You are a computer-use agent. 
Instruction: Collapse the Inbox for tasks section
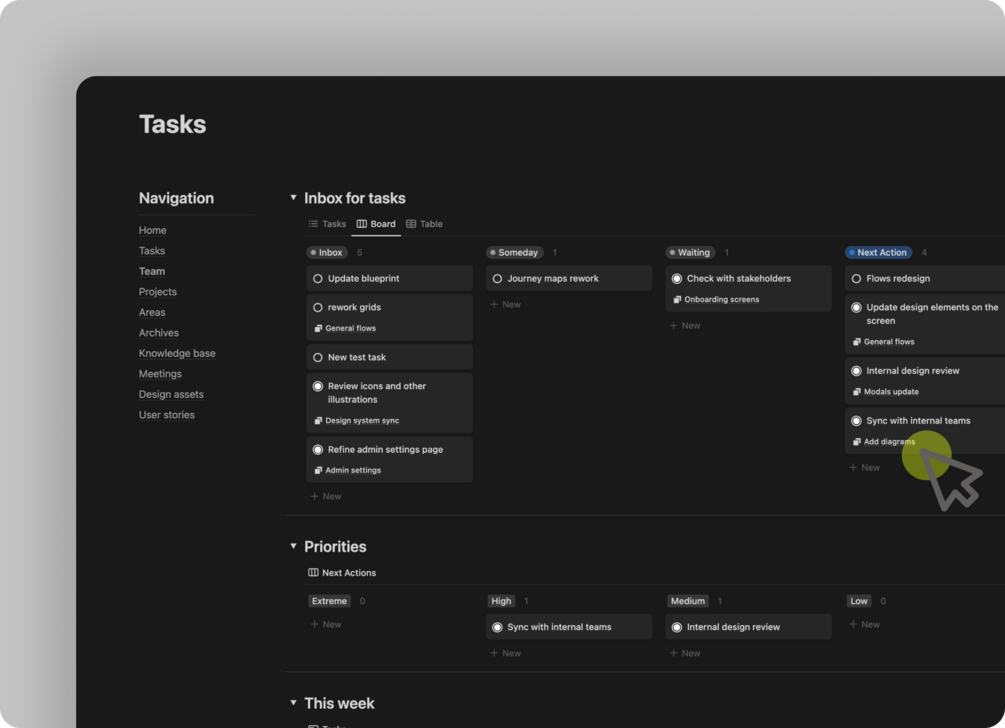coord(293,197)
